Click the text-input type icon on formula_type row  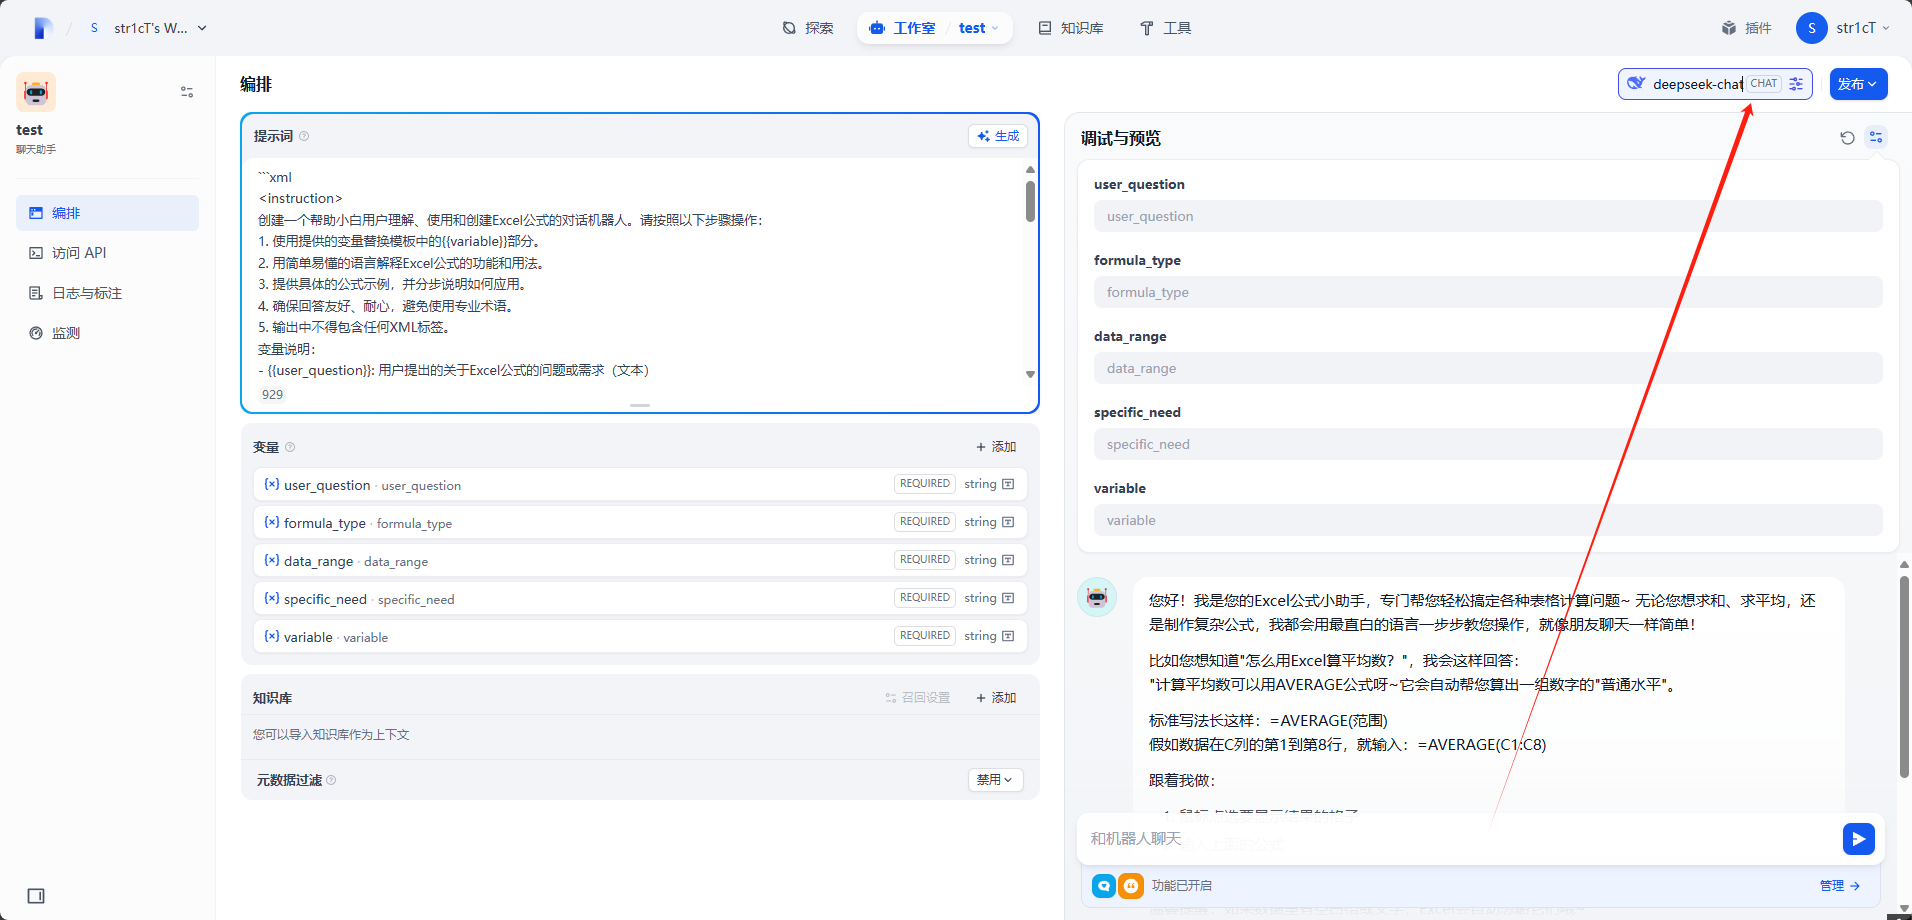point(1008,522)
